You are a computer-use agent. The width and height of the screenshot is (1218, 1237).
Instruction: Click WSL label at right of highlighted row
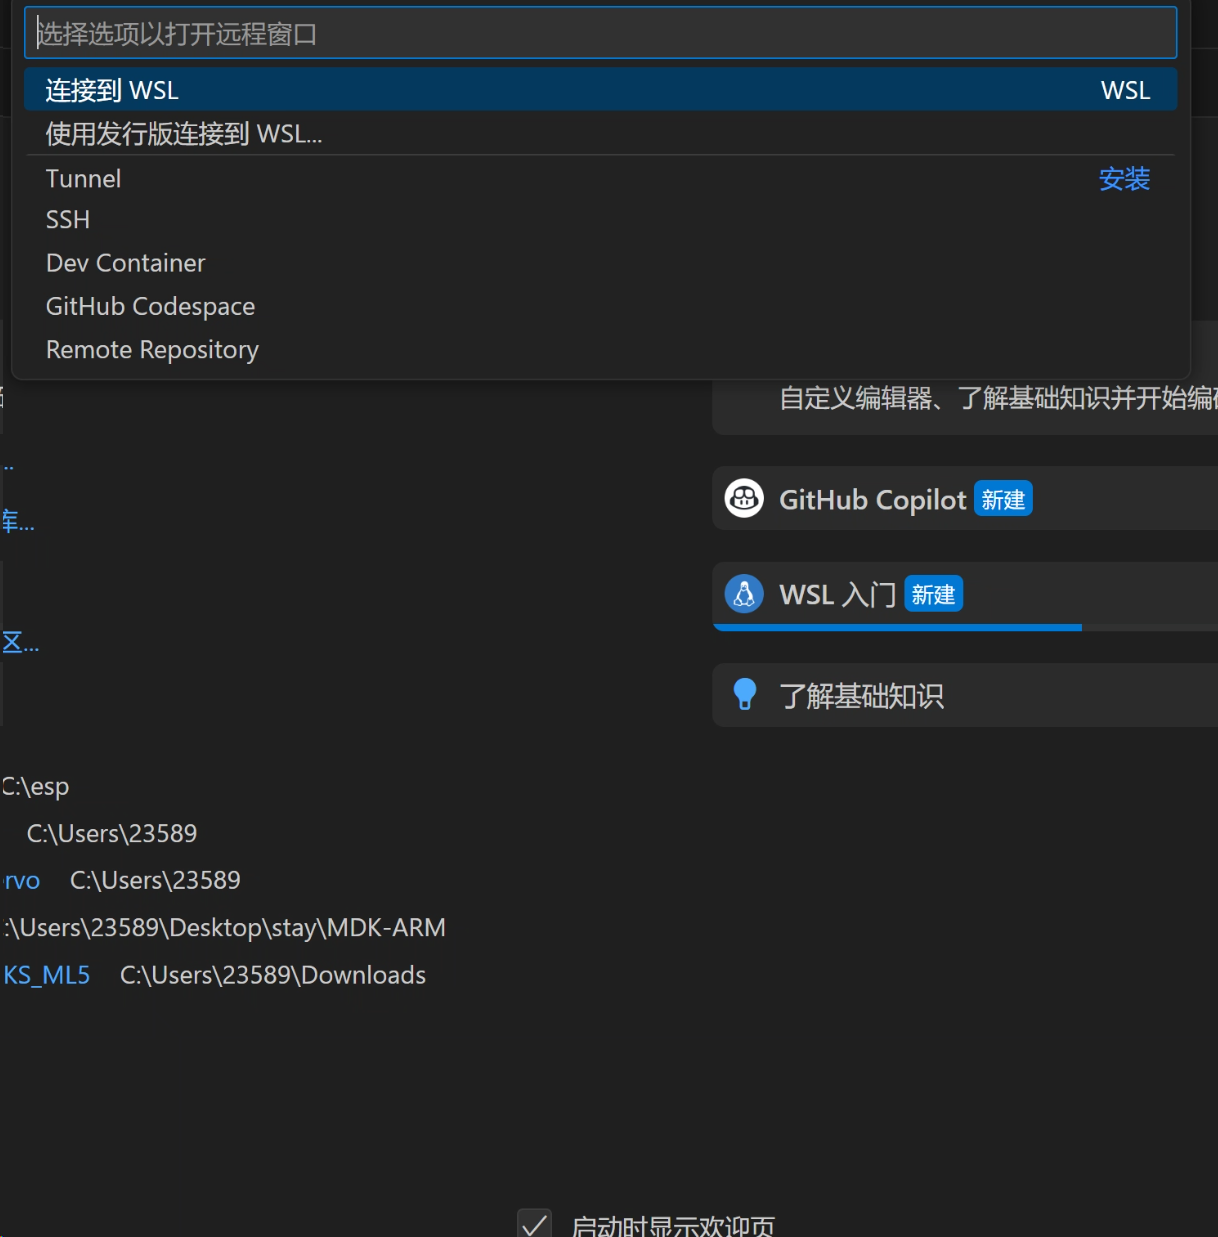(1125, 90)
